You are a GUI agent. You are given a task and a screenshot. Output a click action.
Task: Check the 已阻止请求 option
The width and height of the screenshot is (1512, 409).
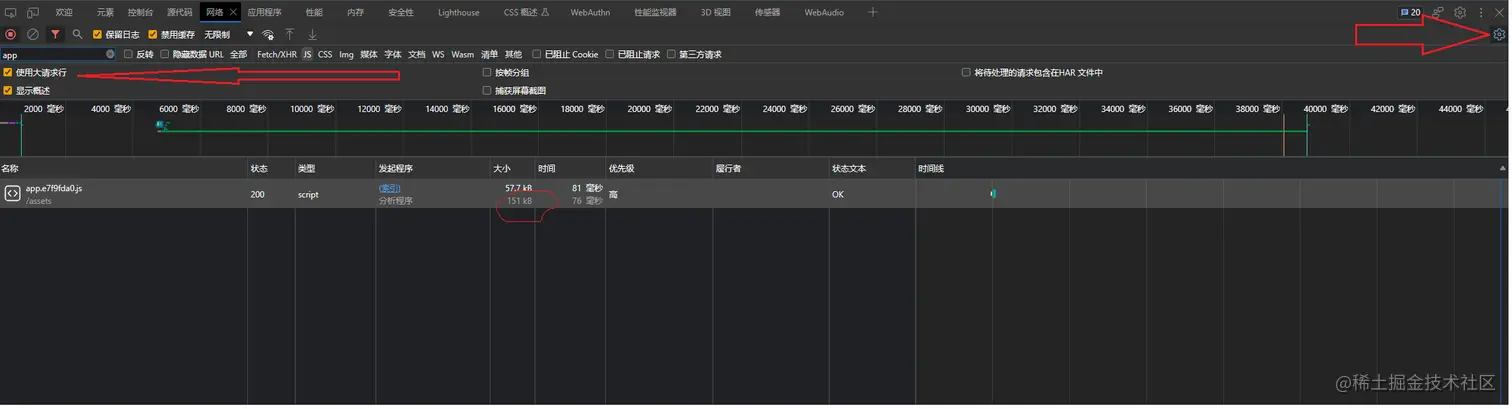(610, 54)
